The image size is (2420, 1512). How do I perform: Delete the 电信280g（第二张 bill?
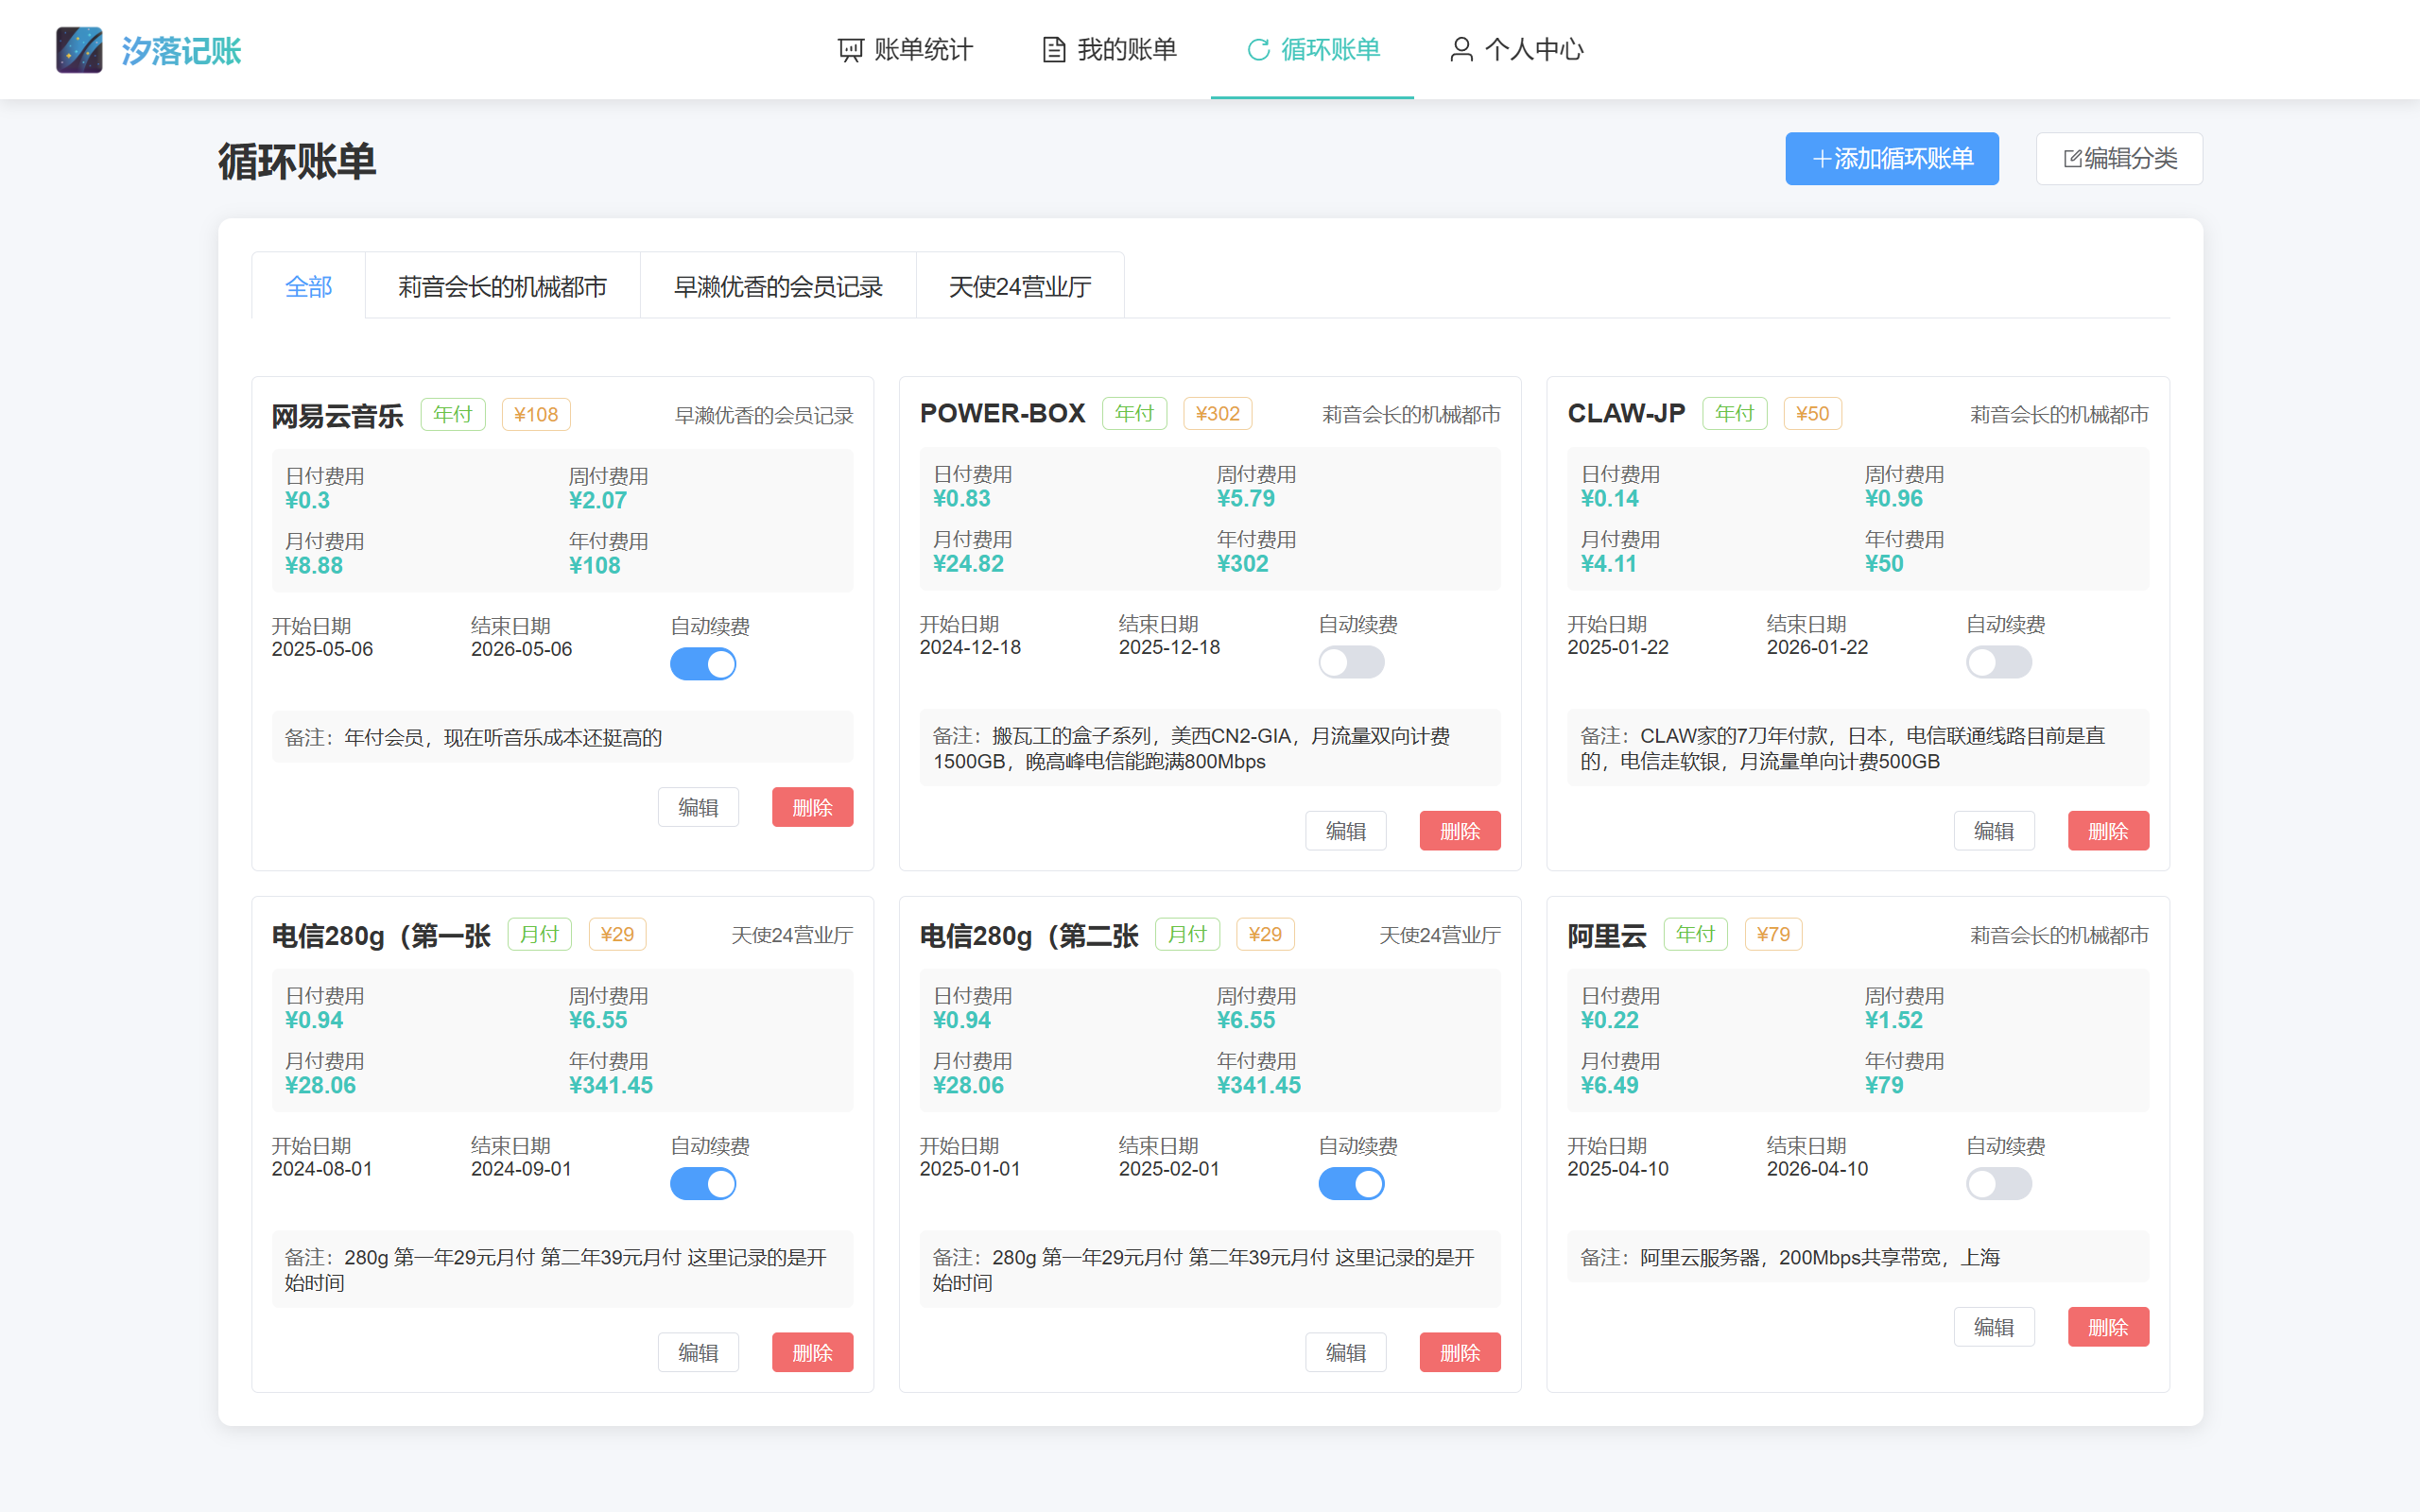[1460, 1352]
